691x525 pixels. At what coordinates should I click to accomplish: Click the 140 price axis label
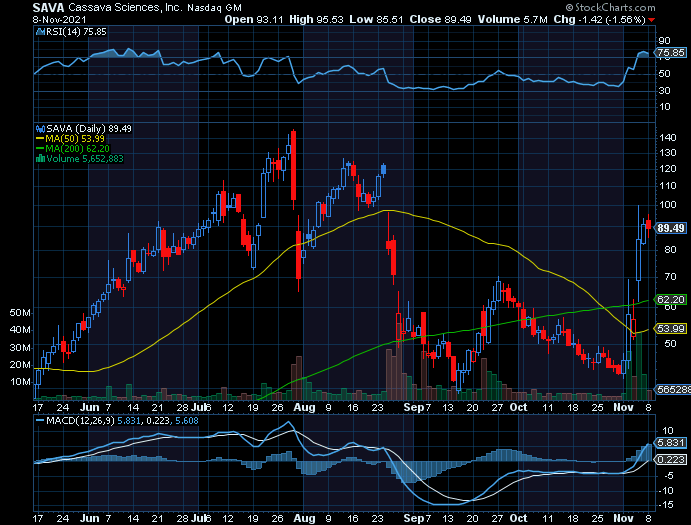coord(667,138)
